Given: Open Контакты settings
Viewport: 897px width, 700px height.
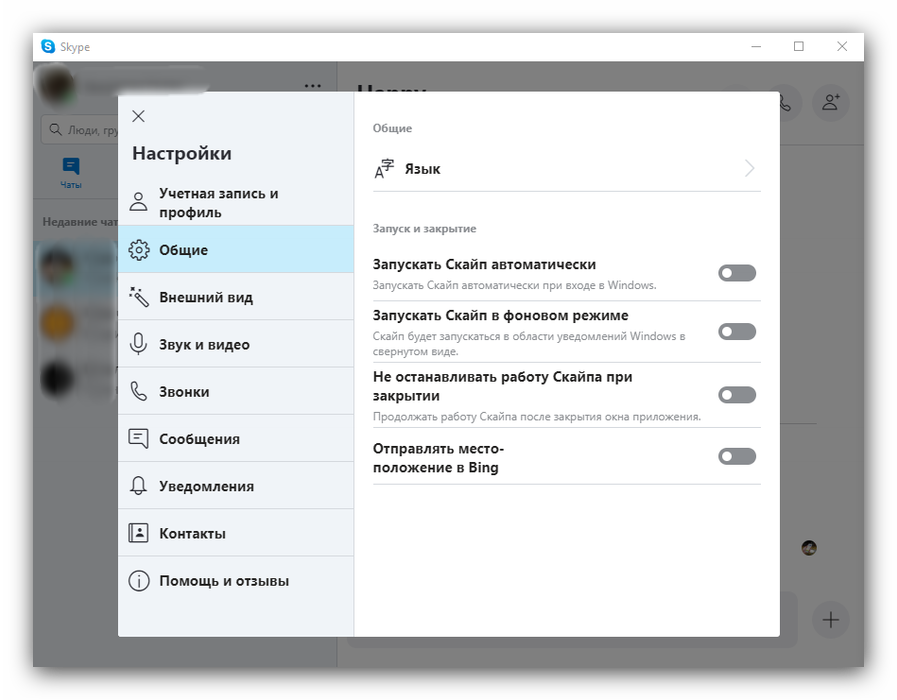Looking at the screenshot, I should 236,534.
